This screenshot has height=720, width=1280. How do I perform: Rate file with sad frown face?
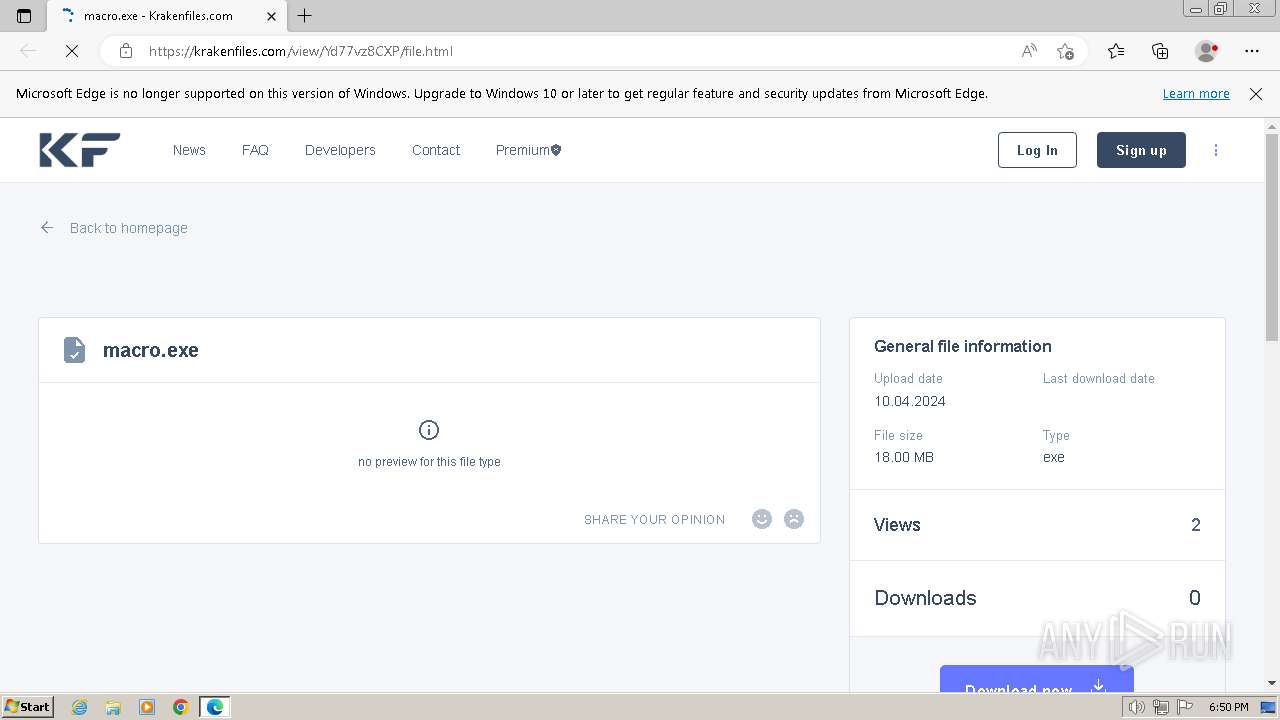click(x=794, y=519)
